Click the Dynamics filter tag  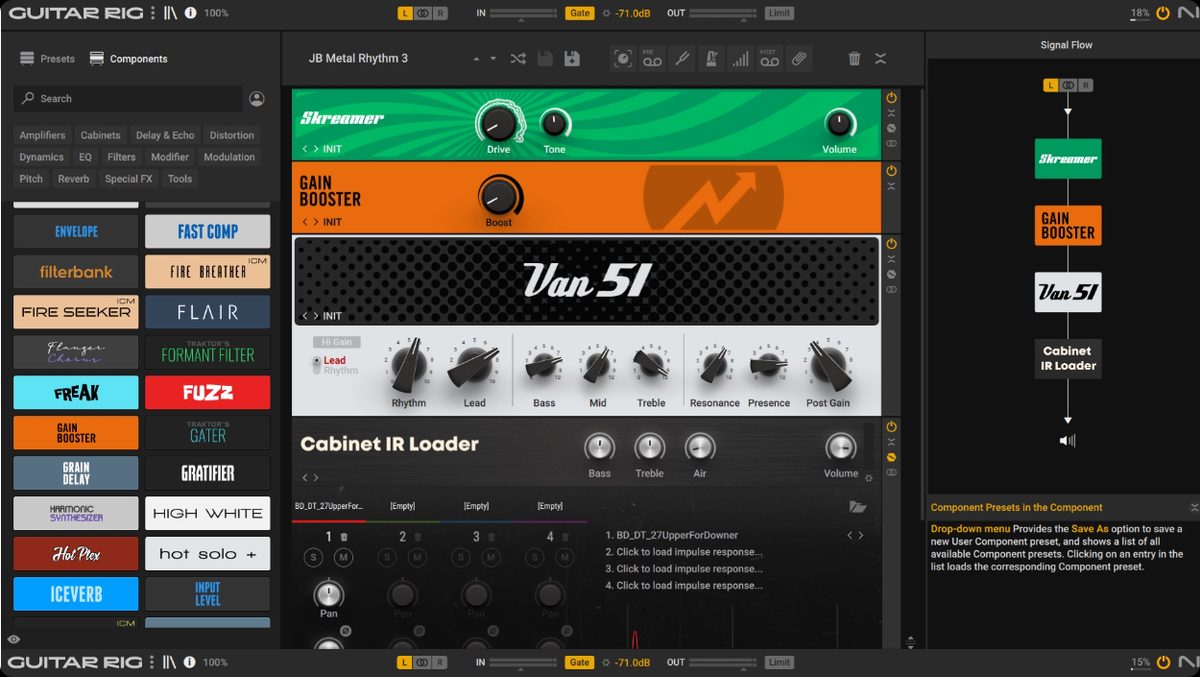pyautogui.click(x=41, y=157)
